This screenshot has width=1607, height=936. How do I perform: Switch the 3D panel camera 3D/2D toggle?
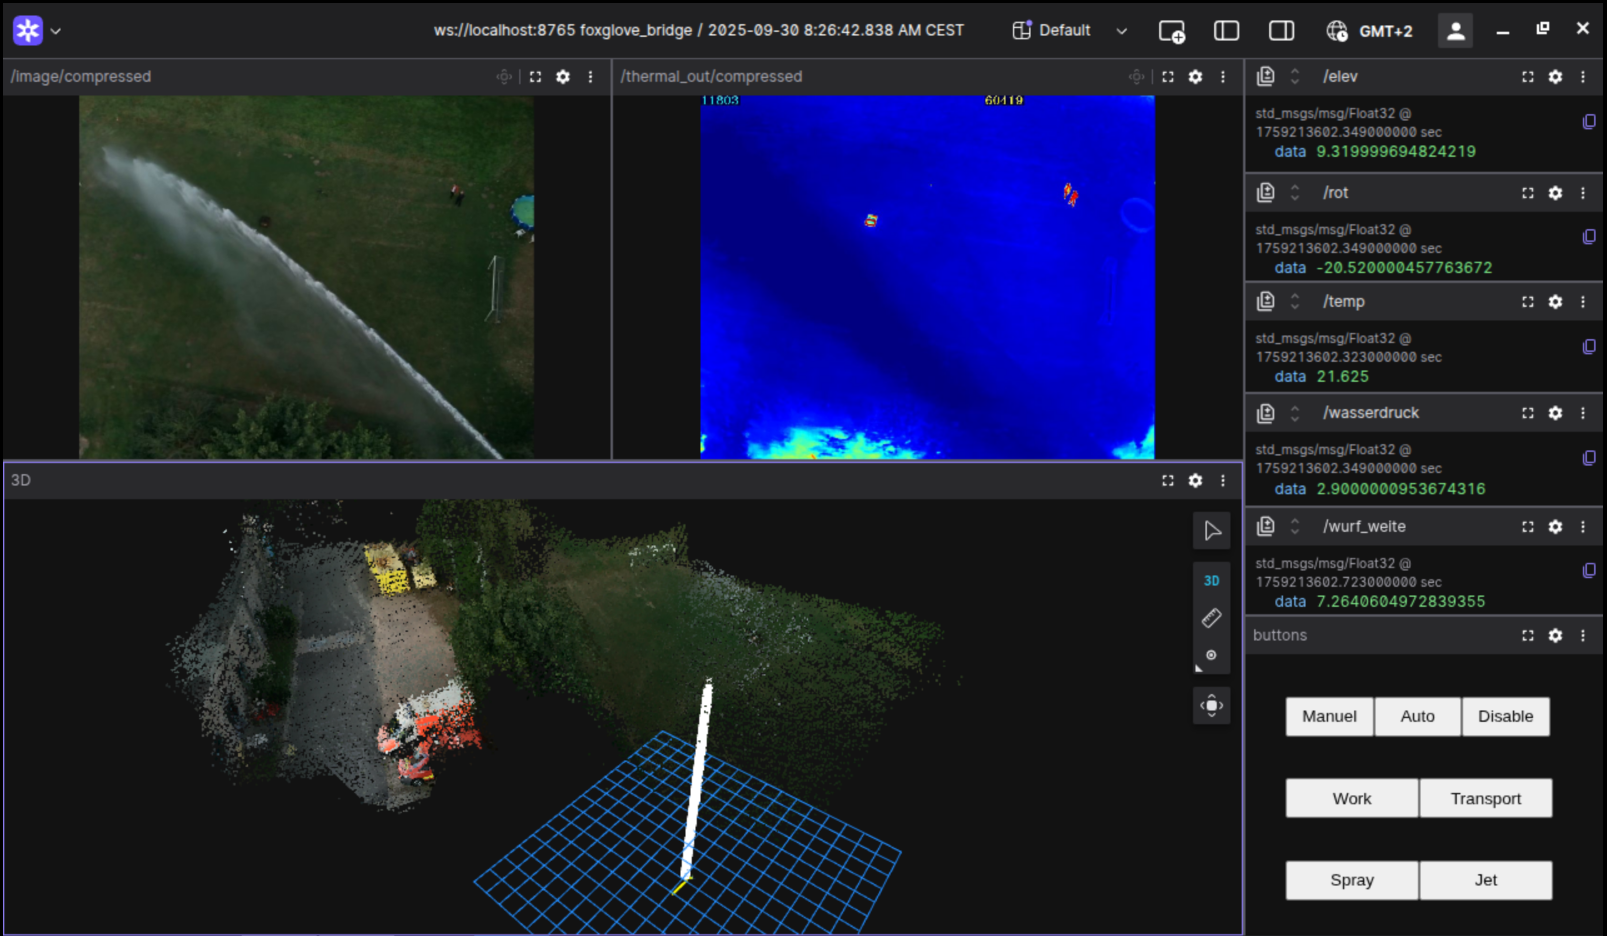[x=1211, y=580]
